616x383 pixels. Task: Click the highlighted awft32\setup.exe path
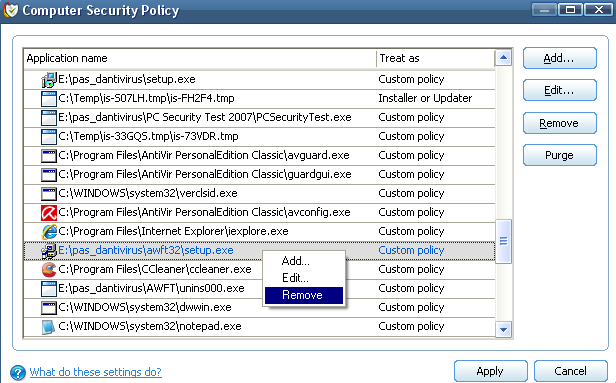(146, 251)
